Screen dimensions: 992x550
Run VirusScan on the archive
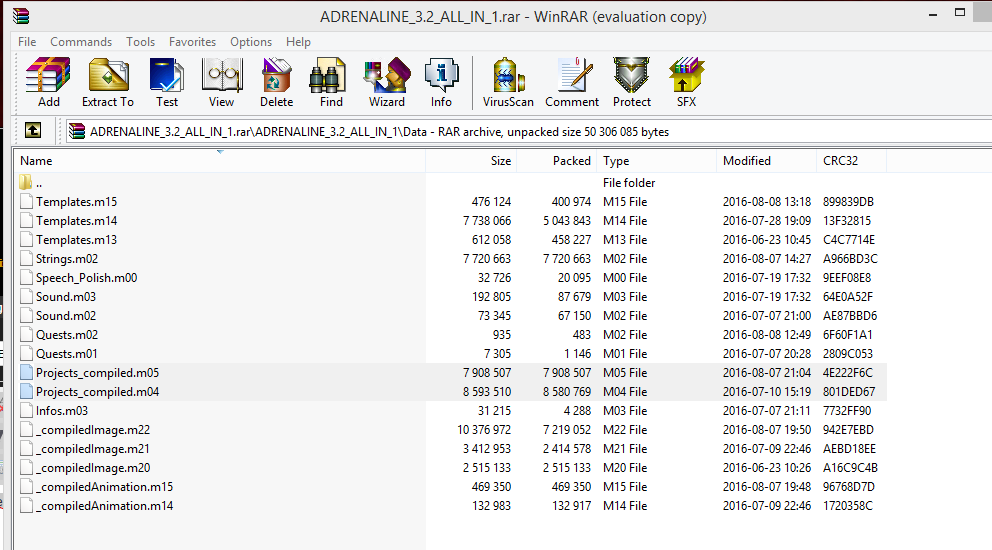click(508, 82)
